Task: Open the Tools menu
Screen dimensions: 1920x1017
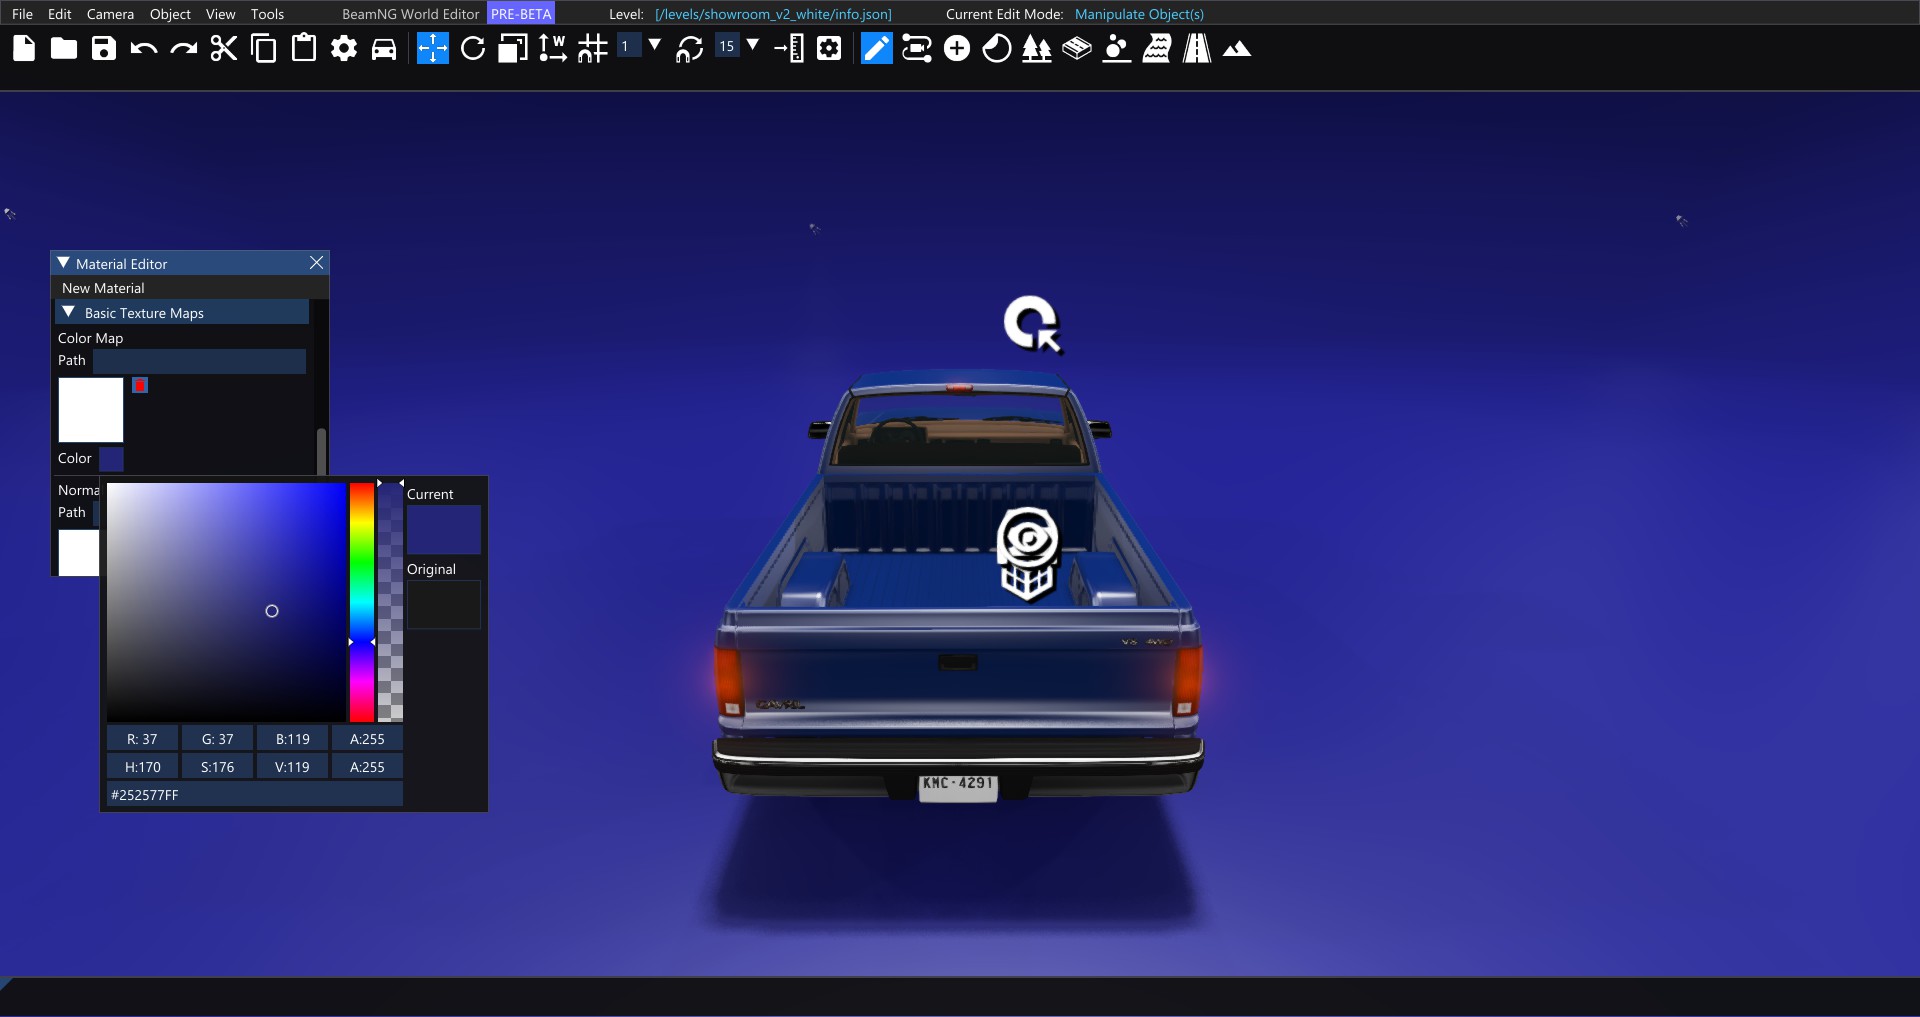Action: click(267, 14)
